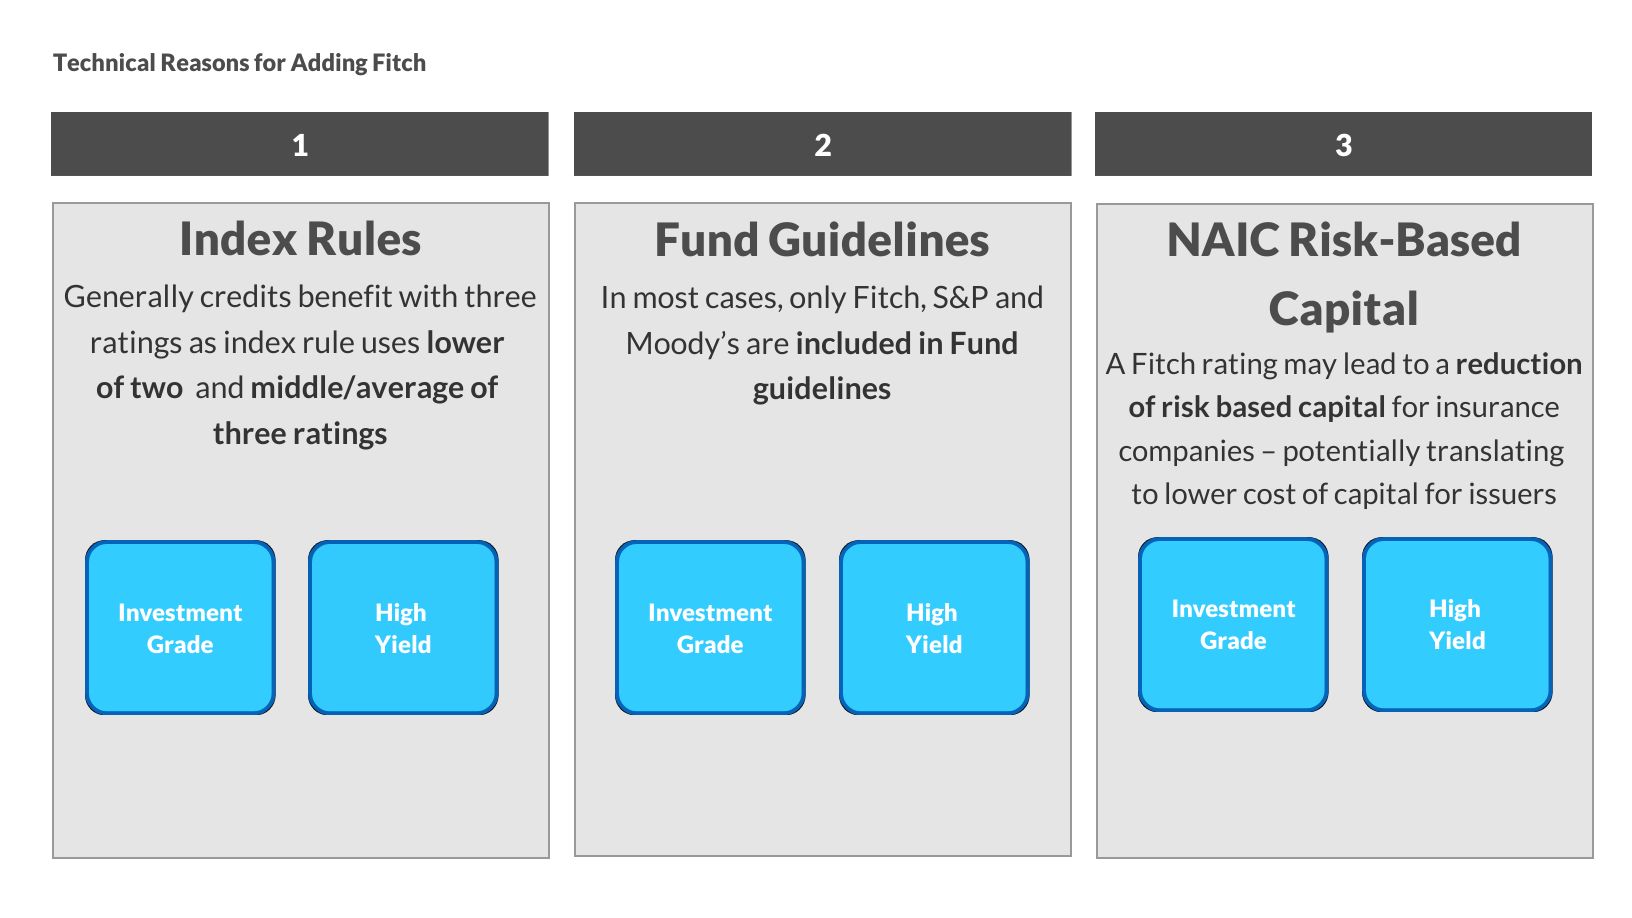Screen dimensions: 1632x918
Task: Click 'to lower cost of capital' line
Action: [x=1343, y=494]
